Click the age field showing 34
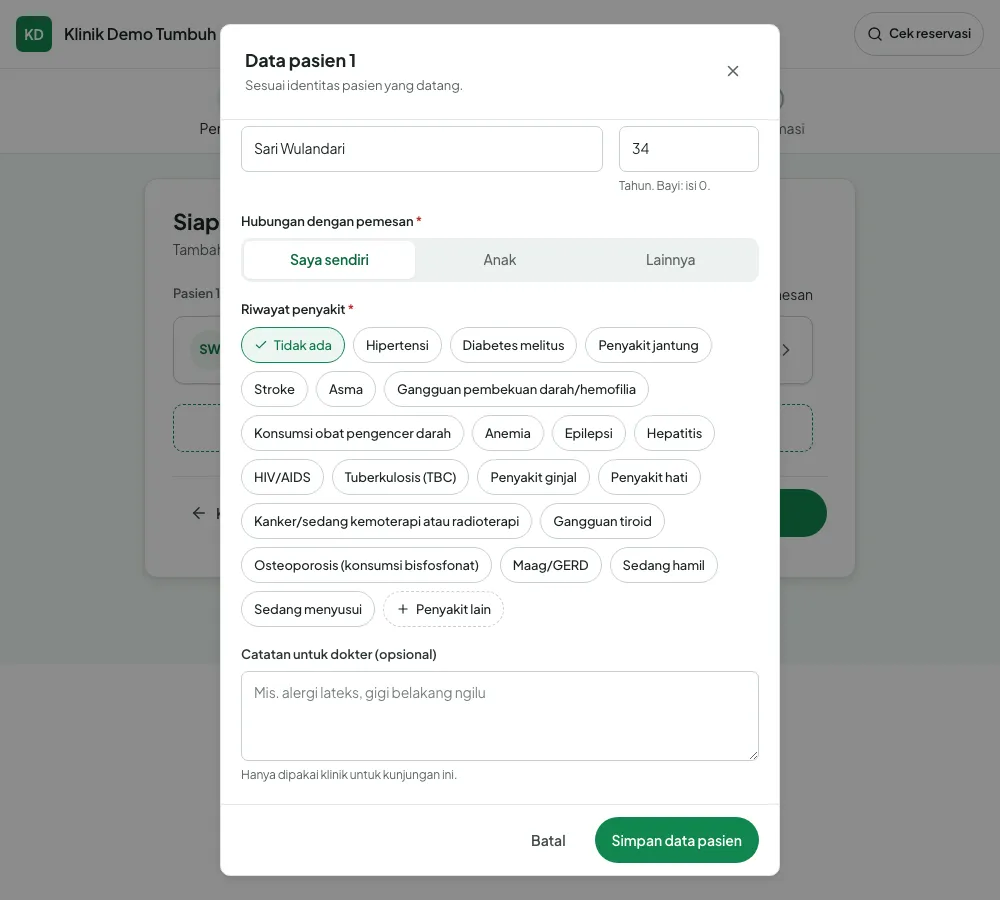 pos(689,149)
